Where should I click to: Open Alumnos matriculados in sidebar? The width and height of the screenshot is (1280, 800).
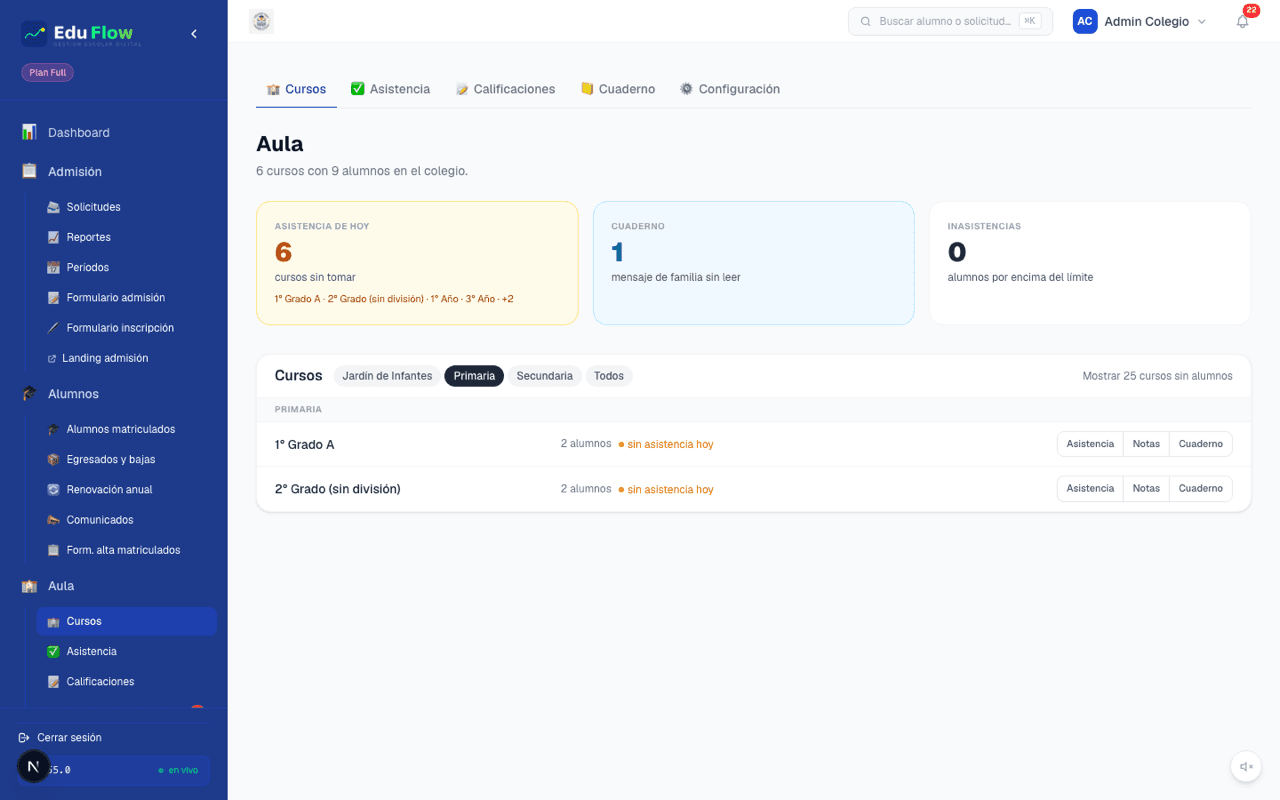click(126, 429)
